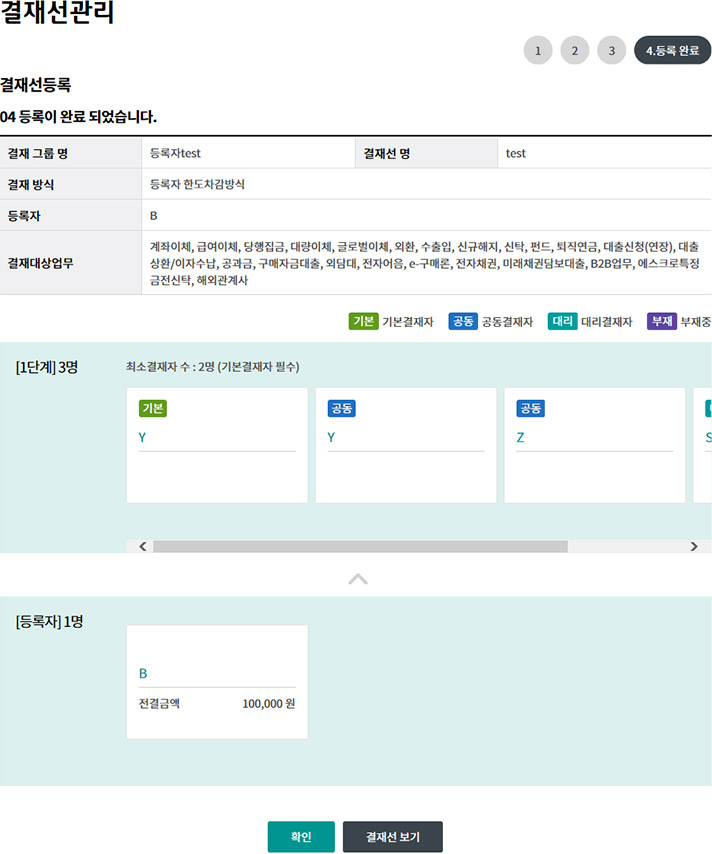Select the 4.등록 완료 step
This screenshot has height=854, width=712.
click(x=672, y=50)
